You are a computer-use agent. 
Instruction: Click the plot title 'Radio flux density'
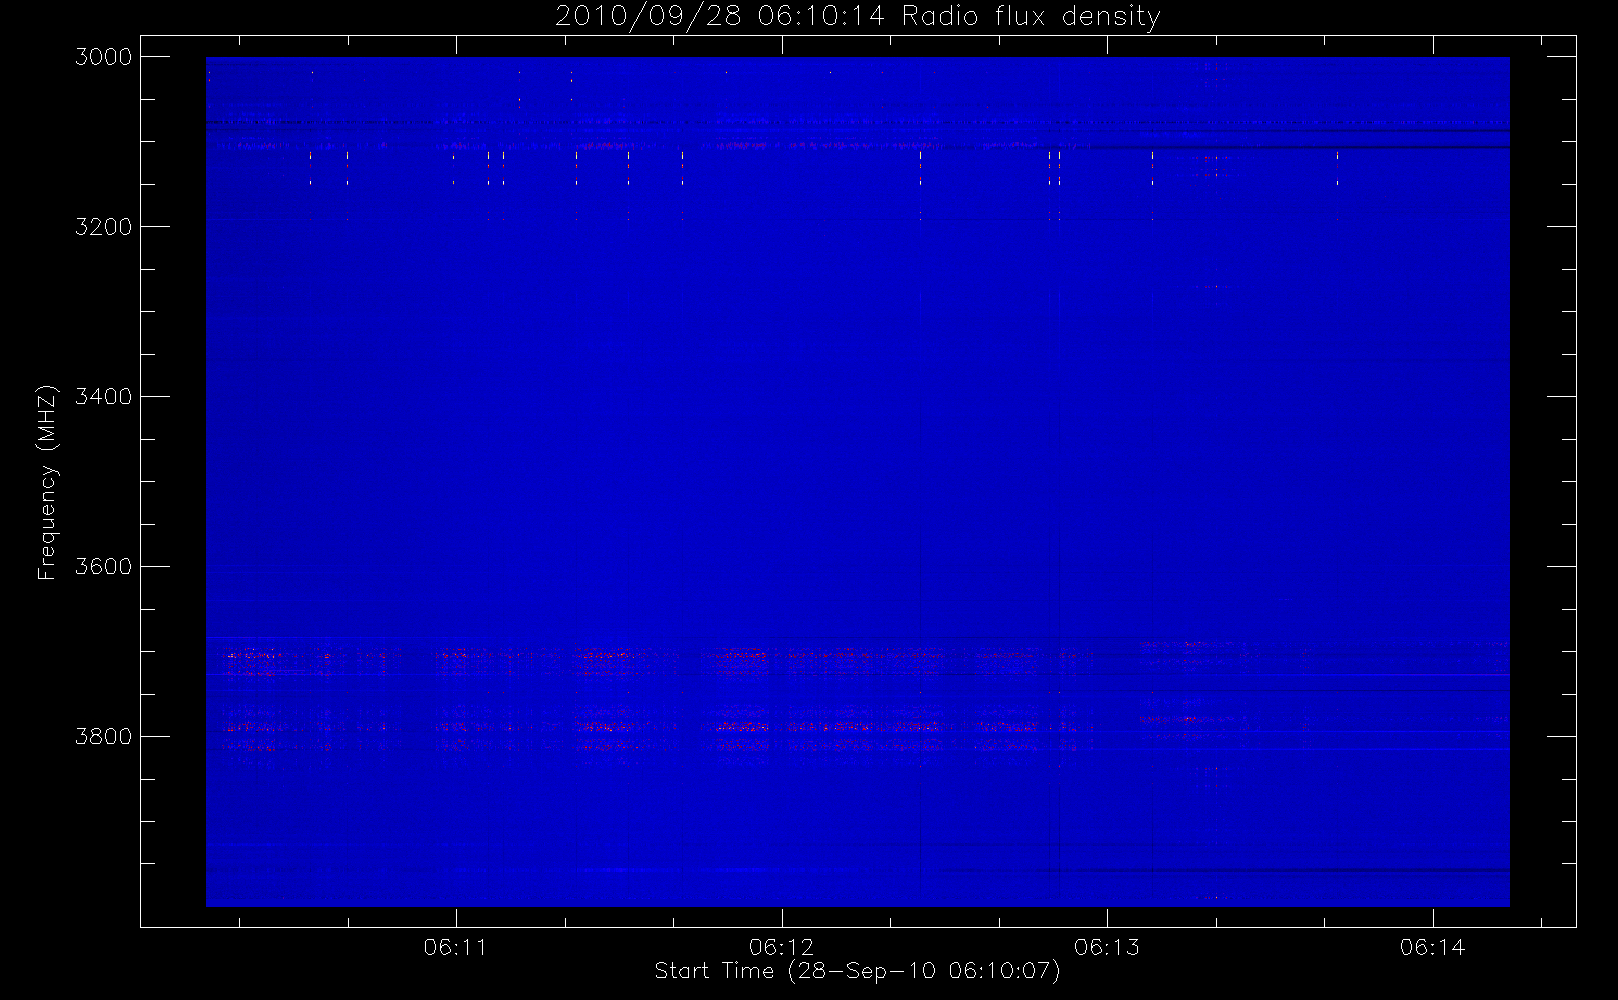pos(1030,17)
